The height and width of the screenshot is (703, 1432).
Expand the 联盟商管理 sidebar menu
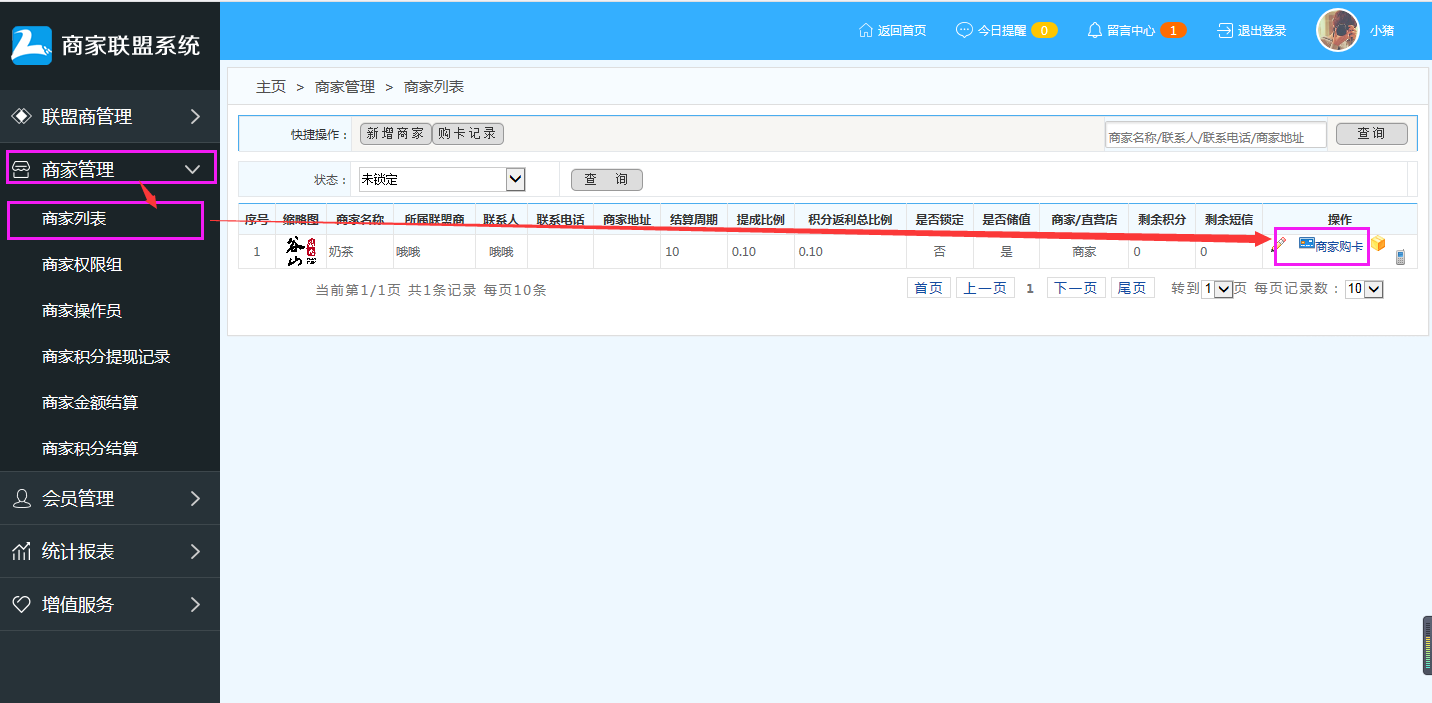pyautogui.click(x=110, y=117)
